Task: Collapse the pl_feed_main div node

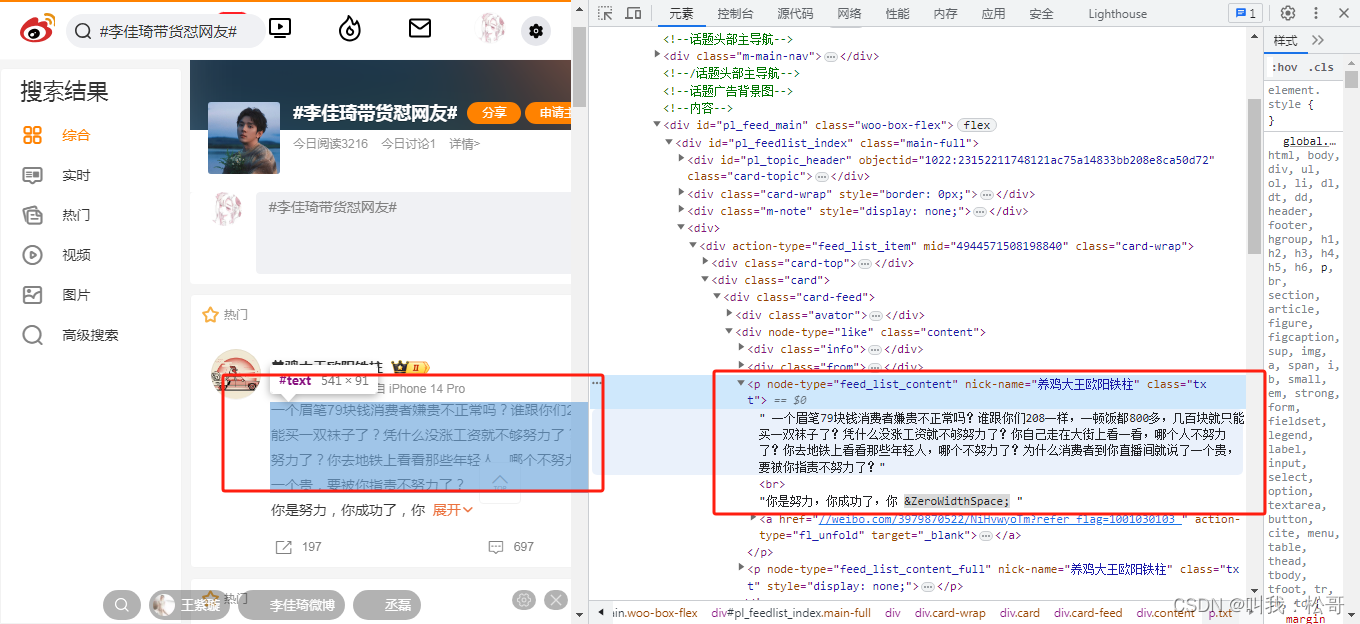Action: coord(658,125)
